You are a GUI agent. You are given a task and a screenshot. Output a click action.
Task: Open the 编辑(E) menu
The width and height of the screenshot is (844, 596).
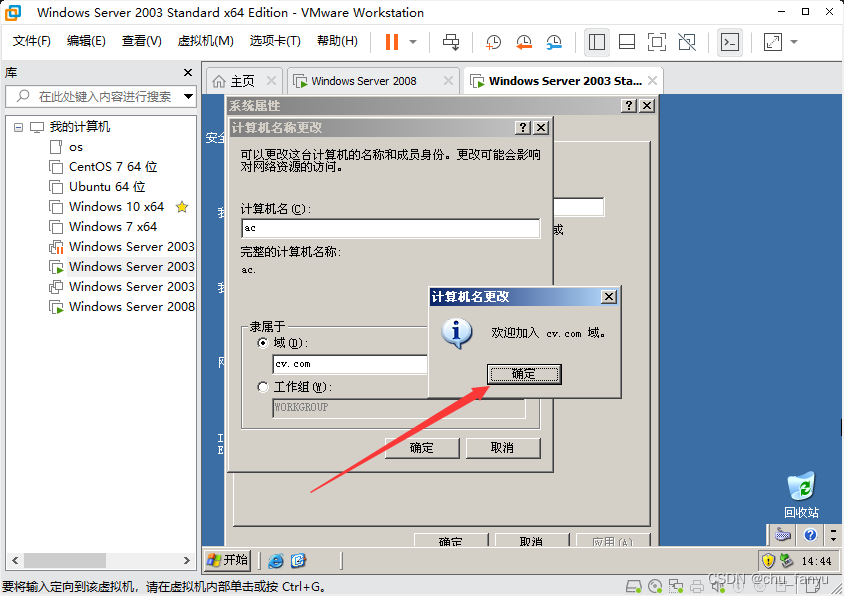[86, 41]
